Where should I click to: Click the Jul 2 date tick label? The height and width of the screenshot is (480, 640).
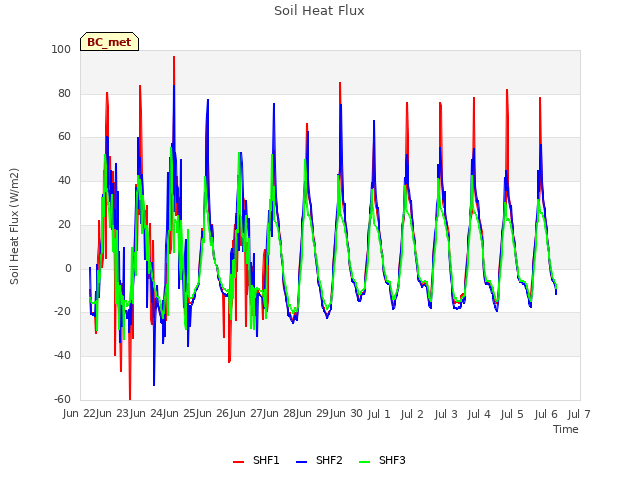coord(412,415)
